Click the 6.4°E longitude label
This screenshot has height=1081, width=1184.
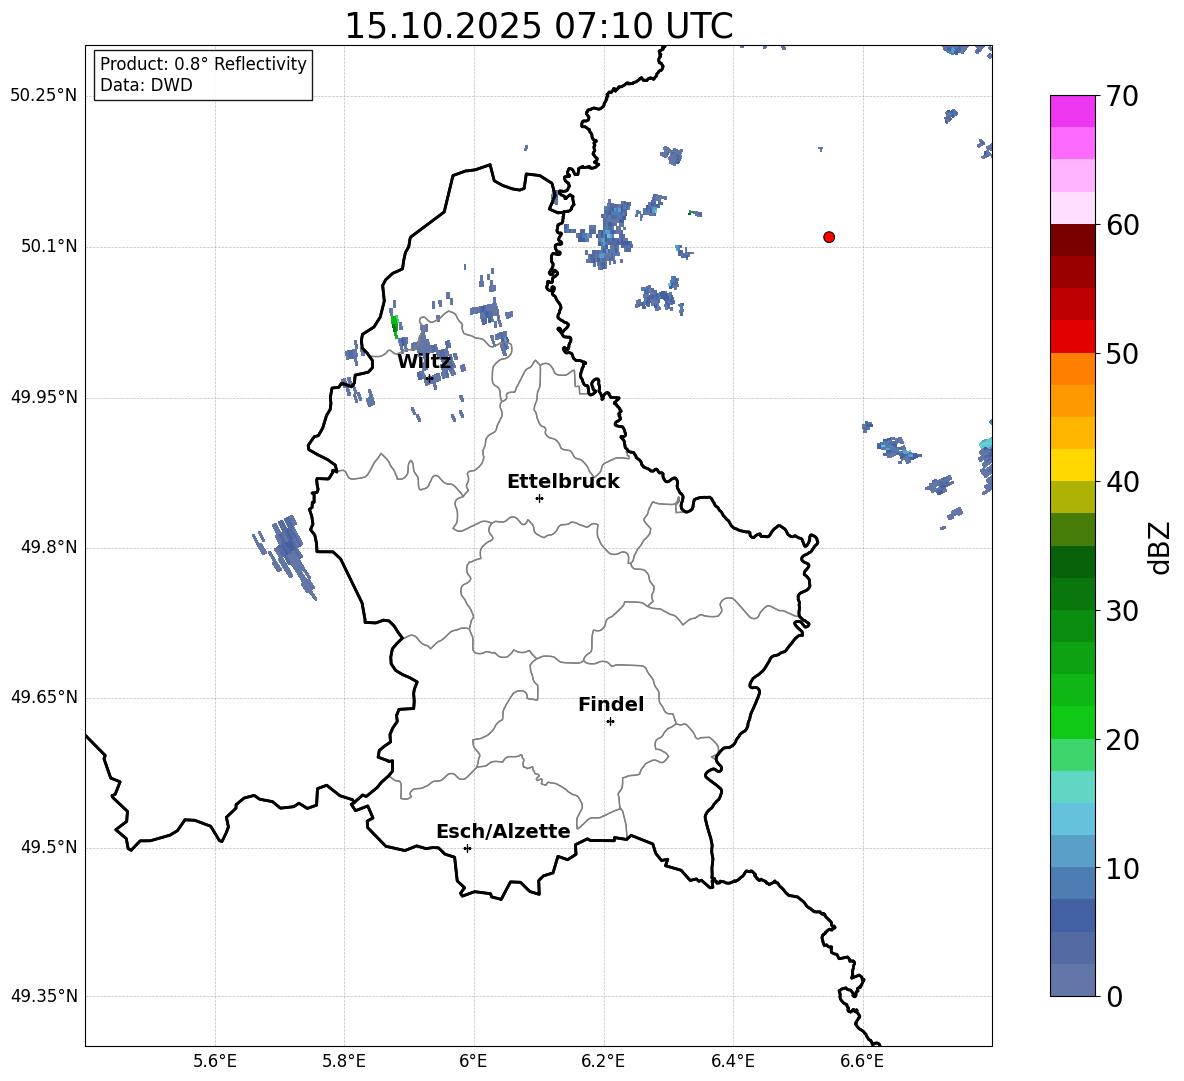(733, 1061)
